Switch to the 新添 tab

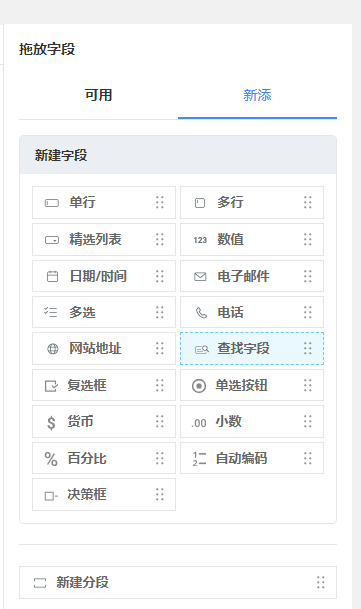point(257,95)
